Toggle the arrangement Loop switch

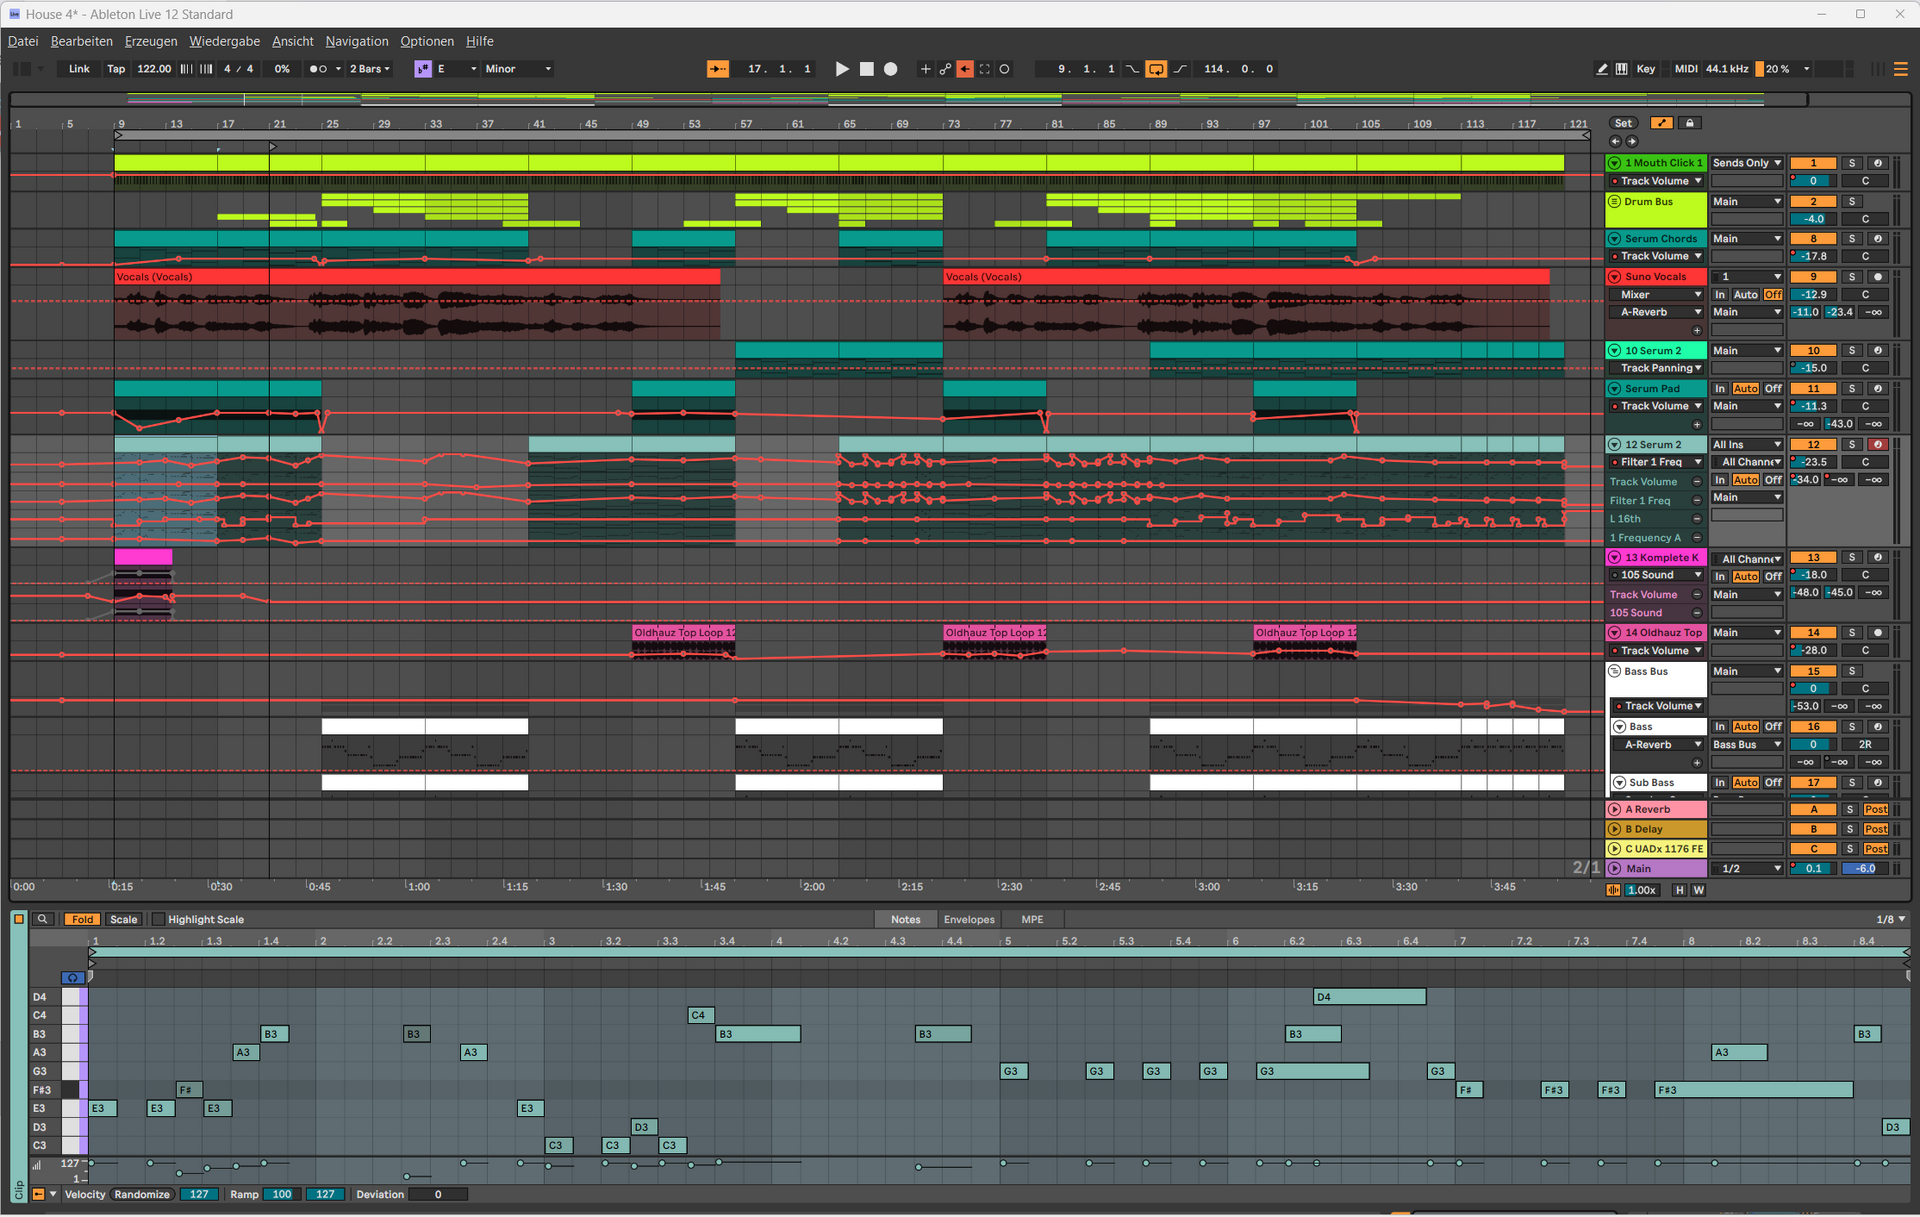1156,69
